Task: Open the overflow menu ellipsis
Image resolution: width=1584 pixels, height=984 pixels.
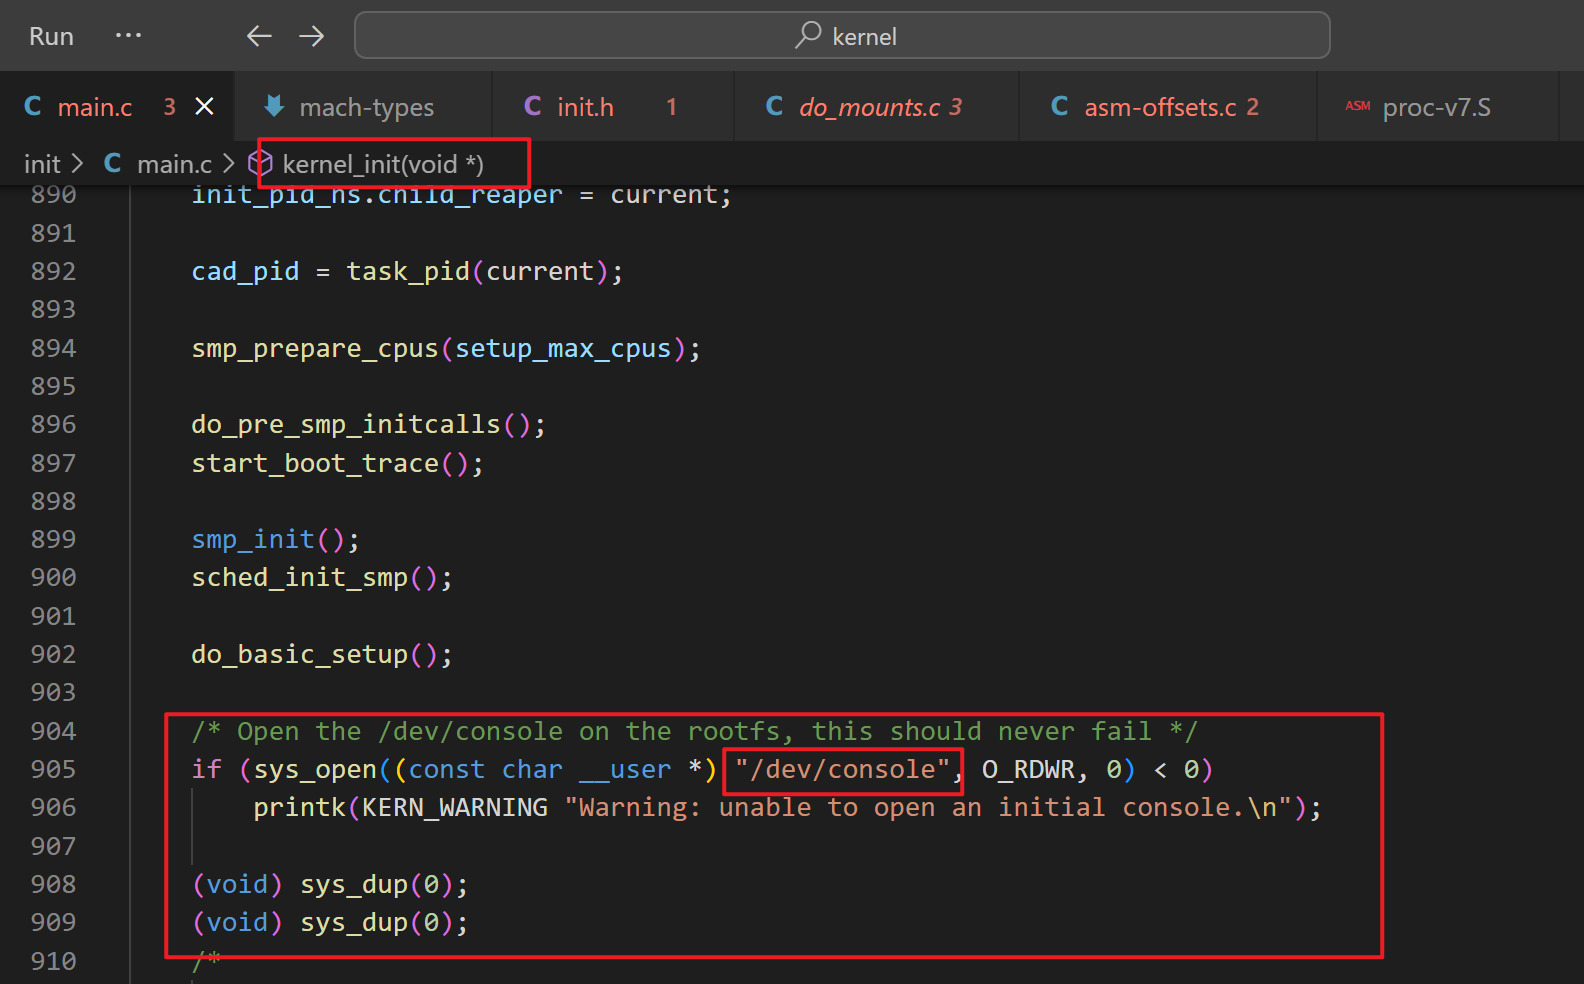Action: [128, 36]
